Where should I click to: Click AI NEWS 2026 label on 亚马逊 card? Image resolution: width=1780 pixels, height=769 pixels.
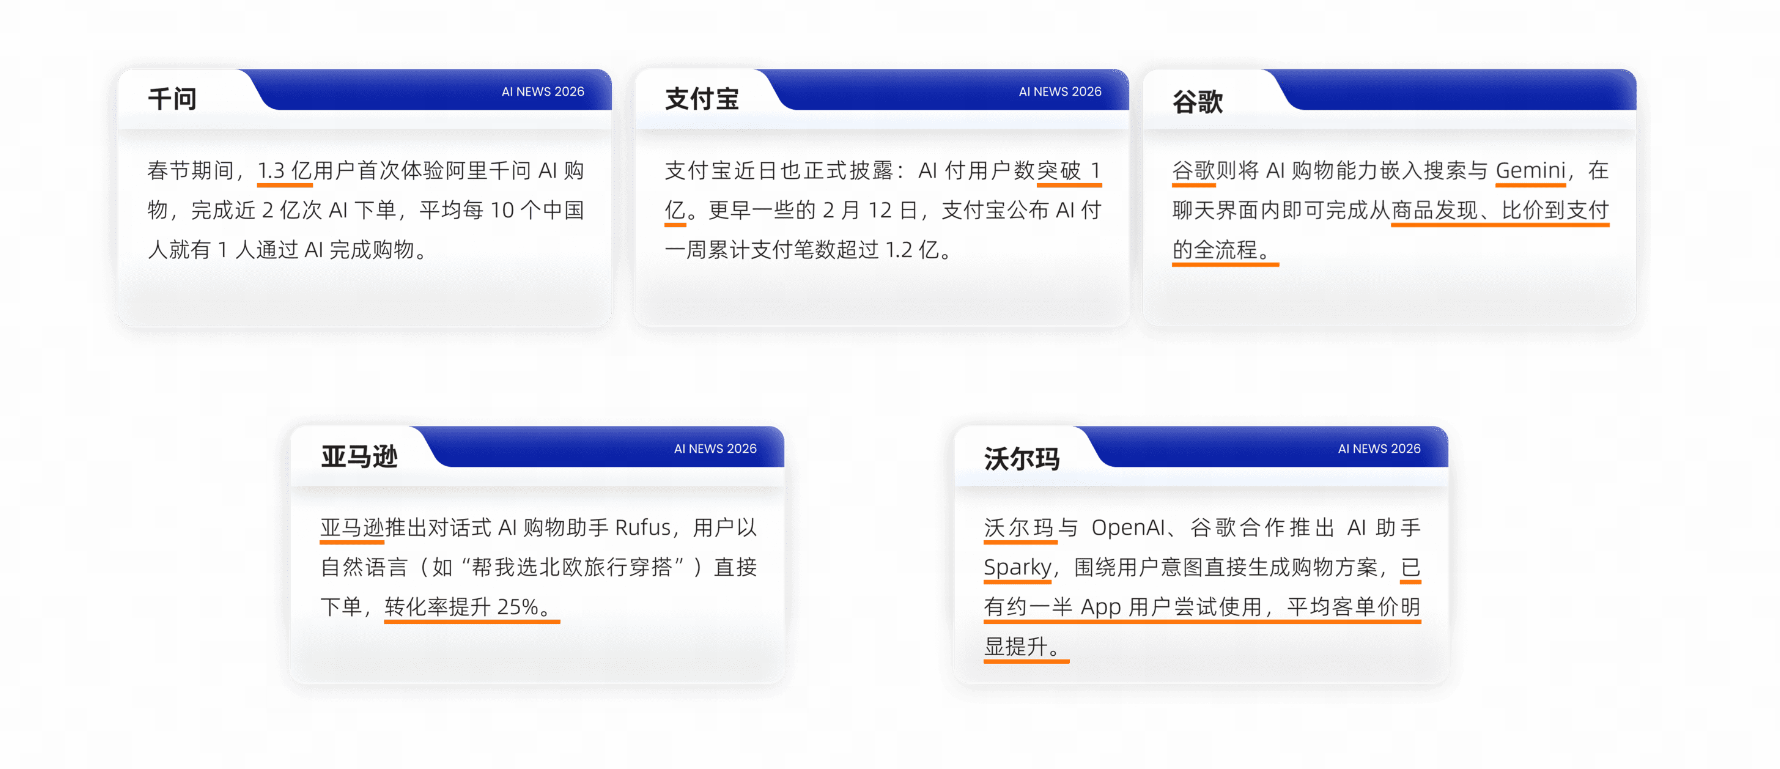[x=715, y=449]
